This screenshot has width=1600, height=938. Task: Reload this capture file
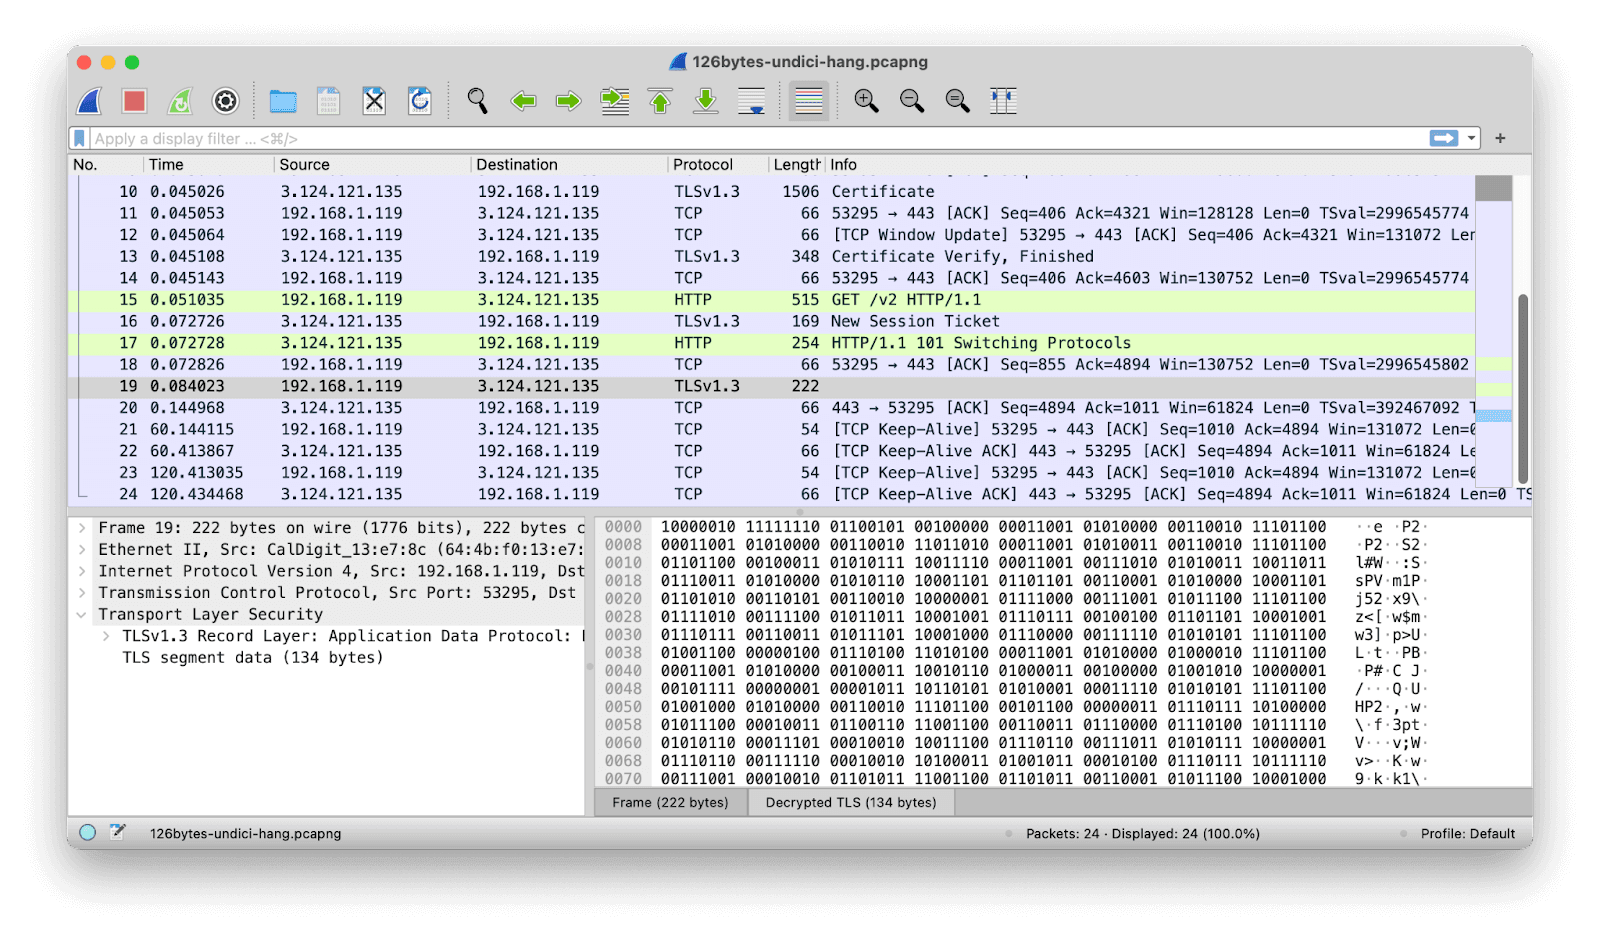coord(420,101)
